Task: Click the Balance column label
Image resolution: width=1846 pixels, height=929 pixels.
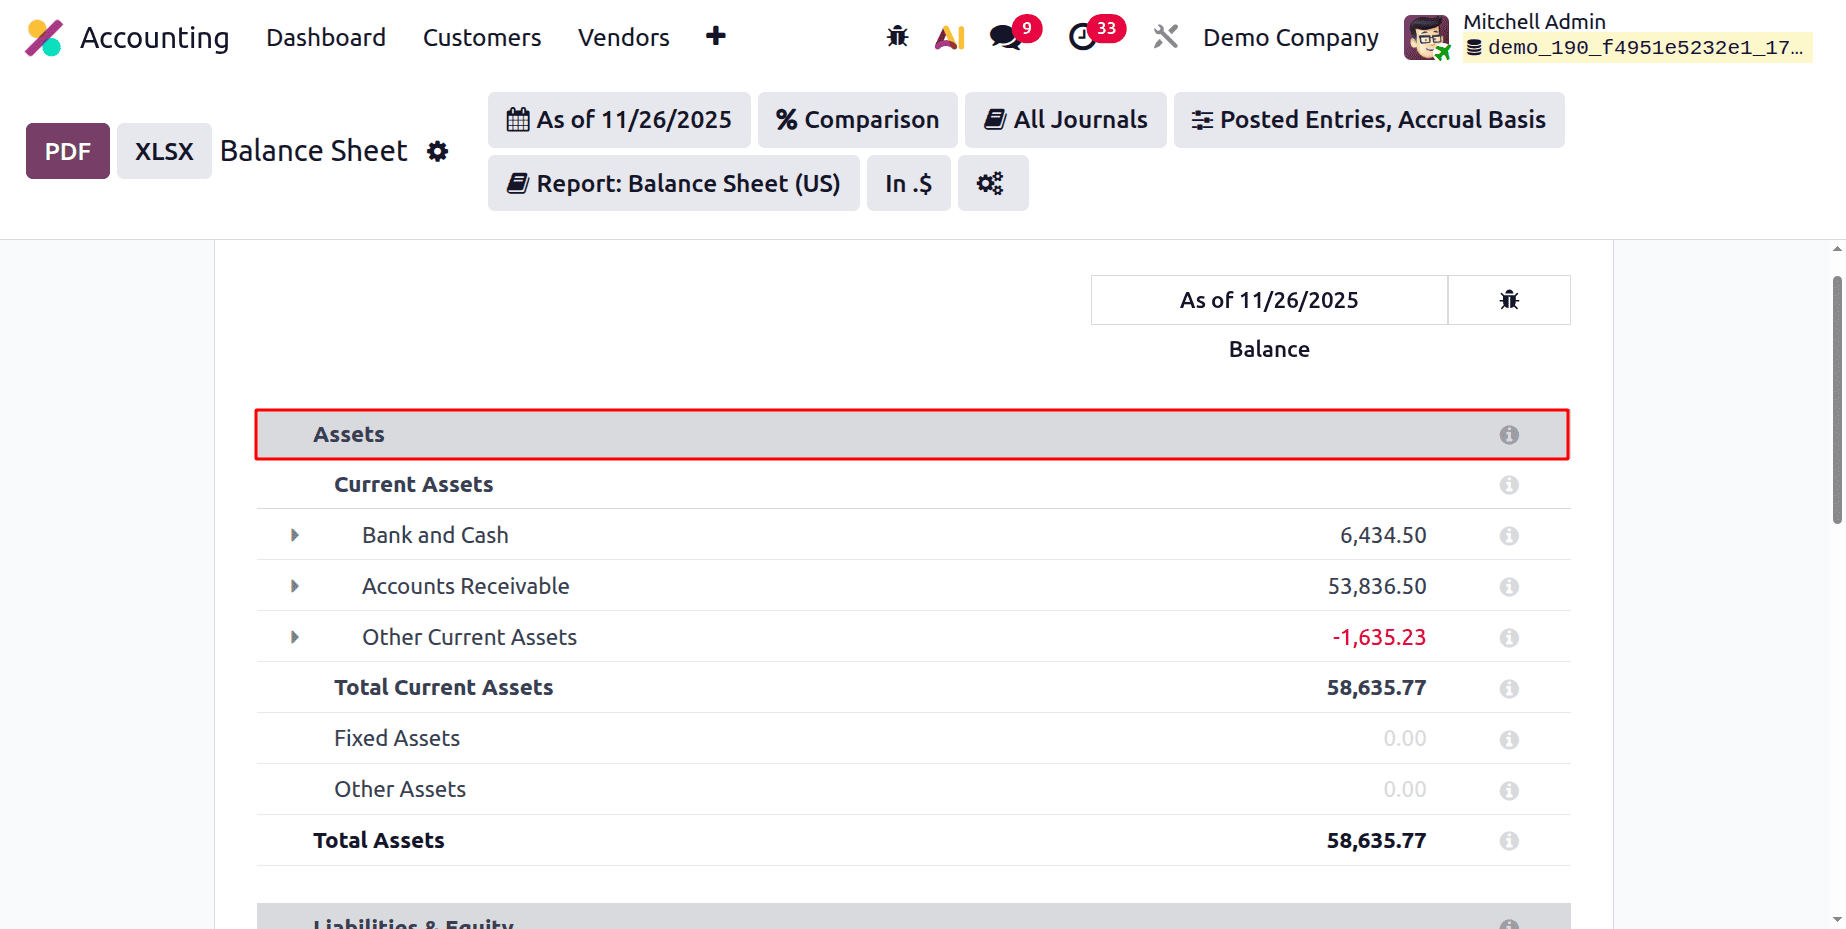Action: 1269,349
